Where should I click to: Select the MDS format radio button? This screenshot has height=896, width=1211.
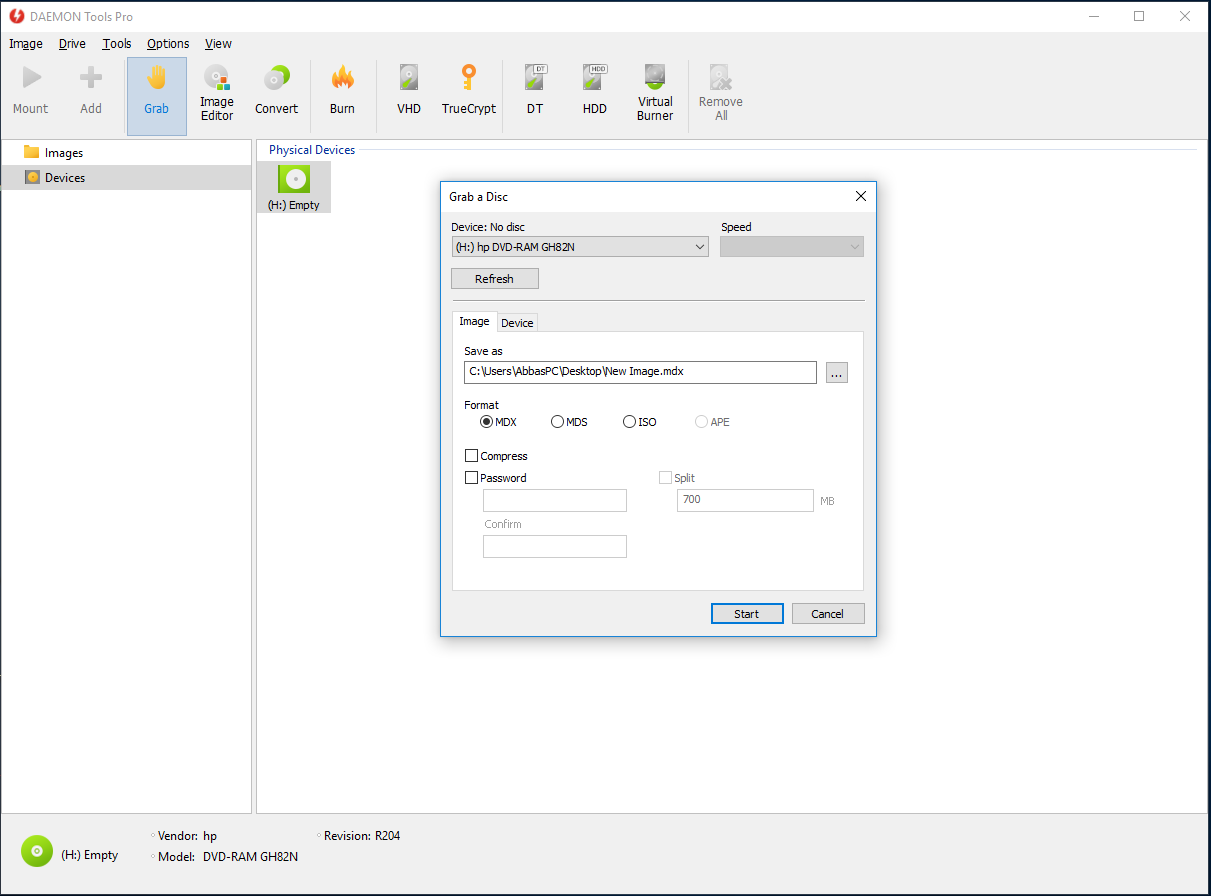pyautogui.click(x=558, y=422)
